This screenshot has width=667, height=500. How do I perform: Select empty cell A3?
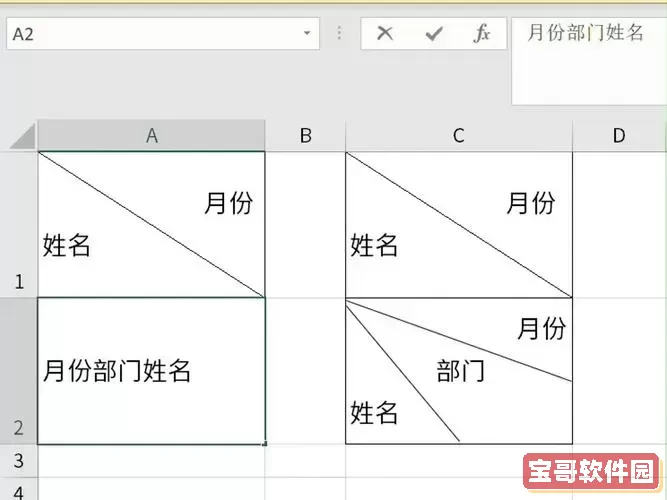pyautogui.click(x=151, y=461)
